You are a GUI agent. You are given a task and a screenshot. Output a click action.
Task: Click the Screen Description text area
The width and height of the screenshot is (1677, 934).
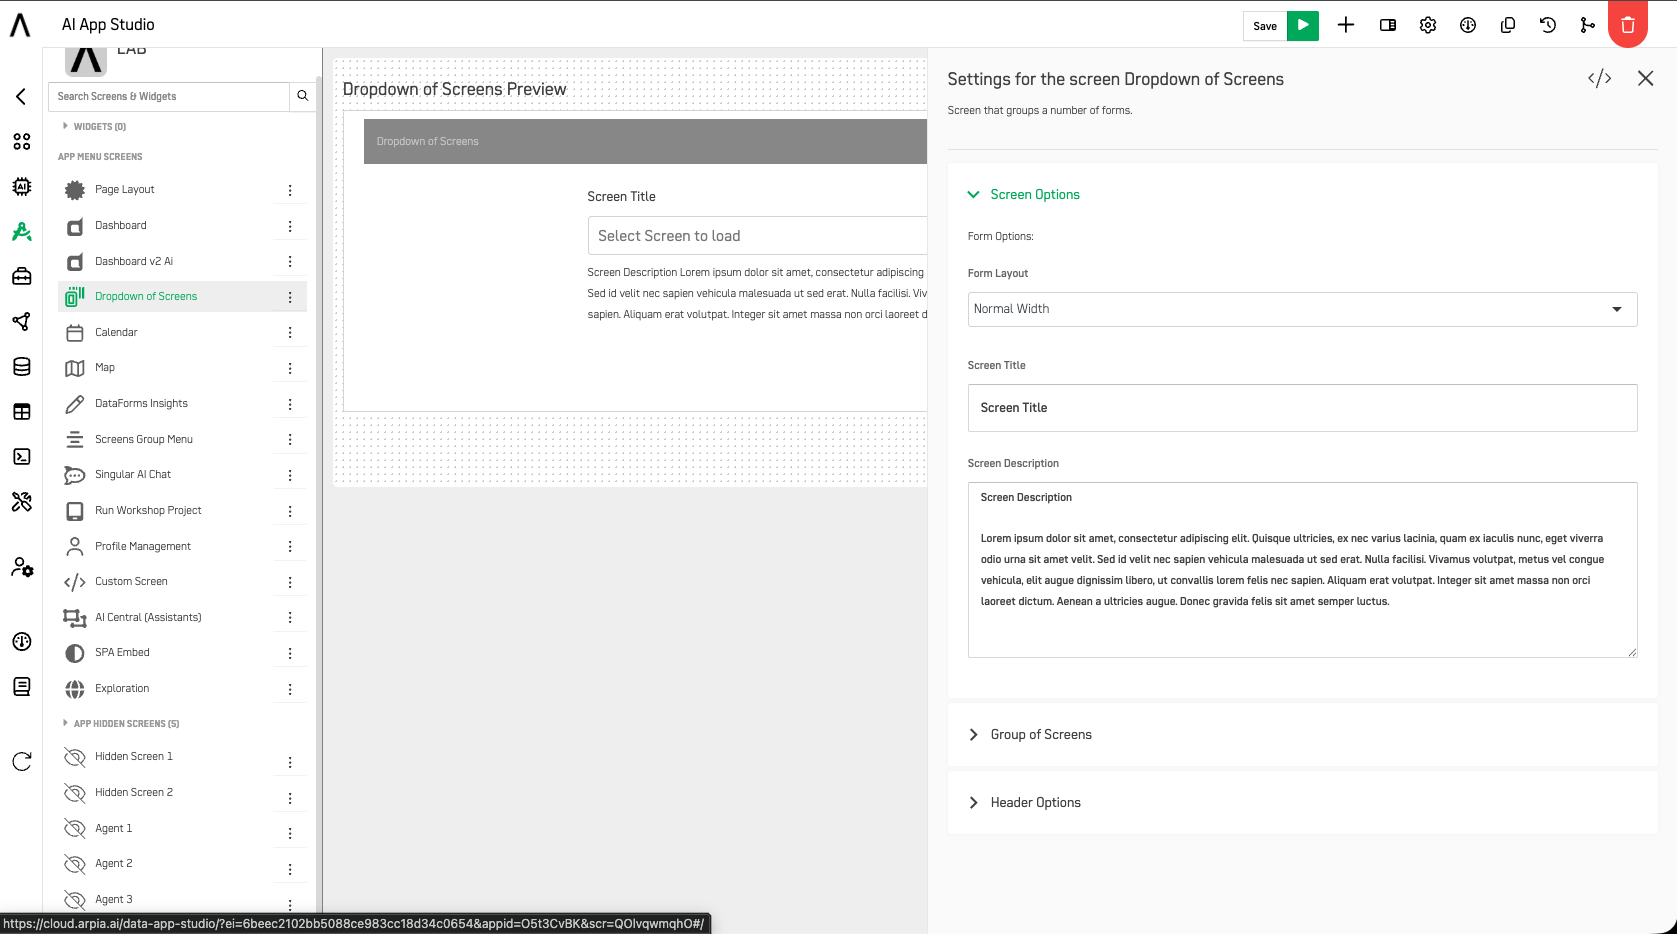1303,570
